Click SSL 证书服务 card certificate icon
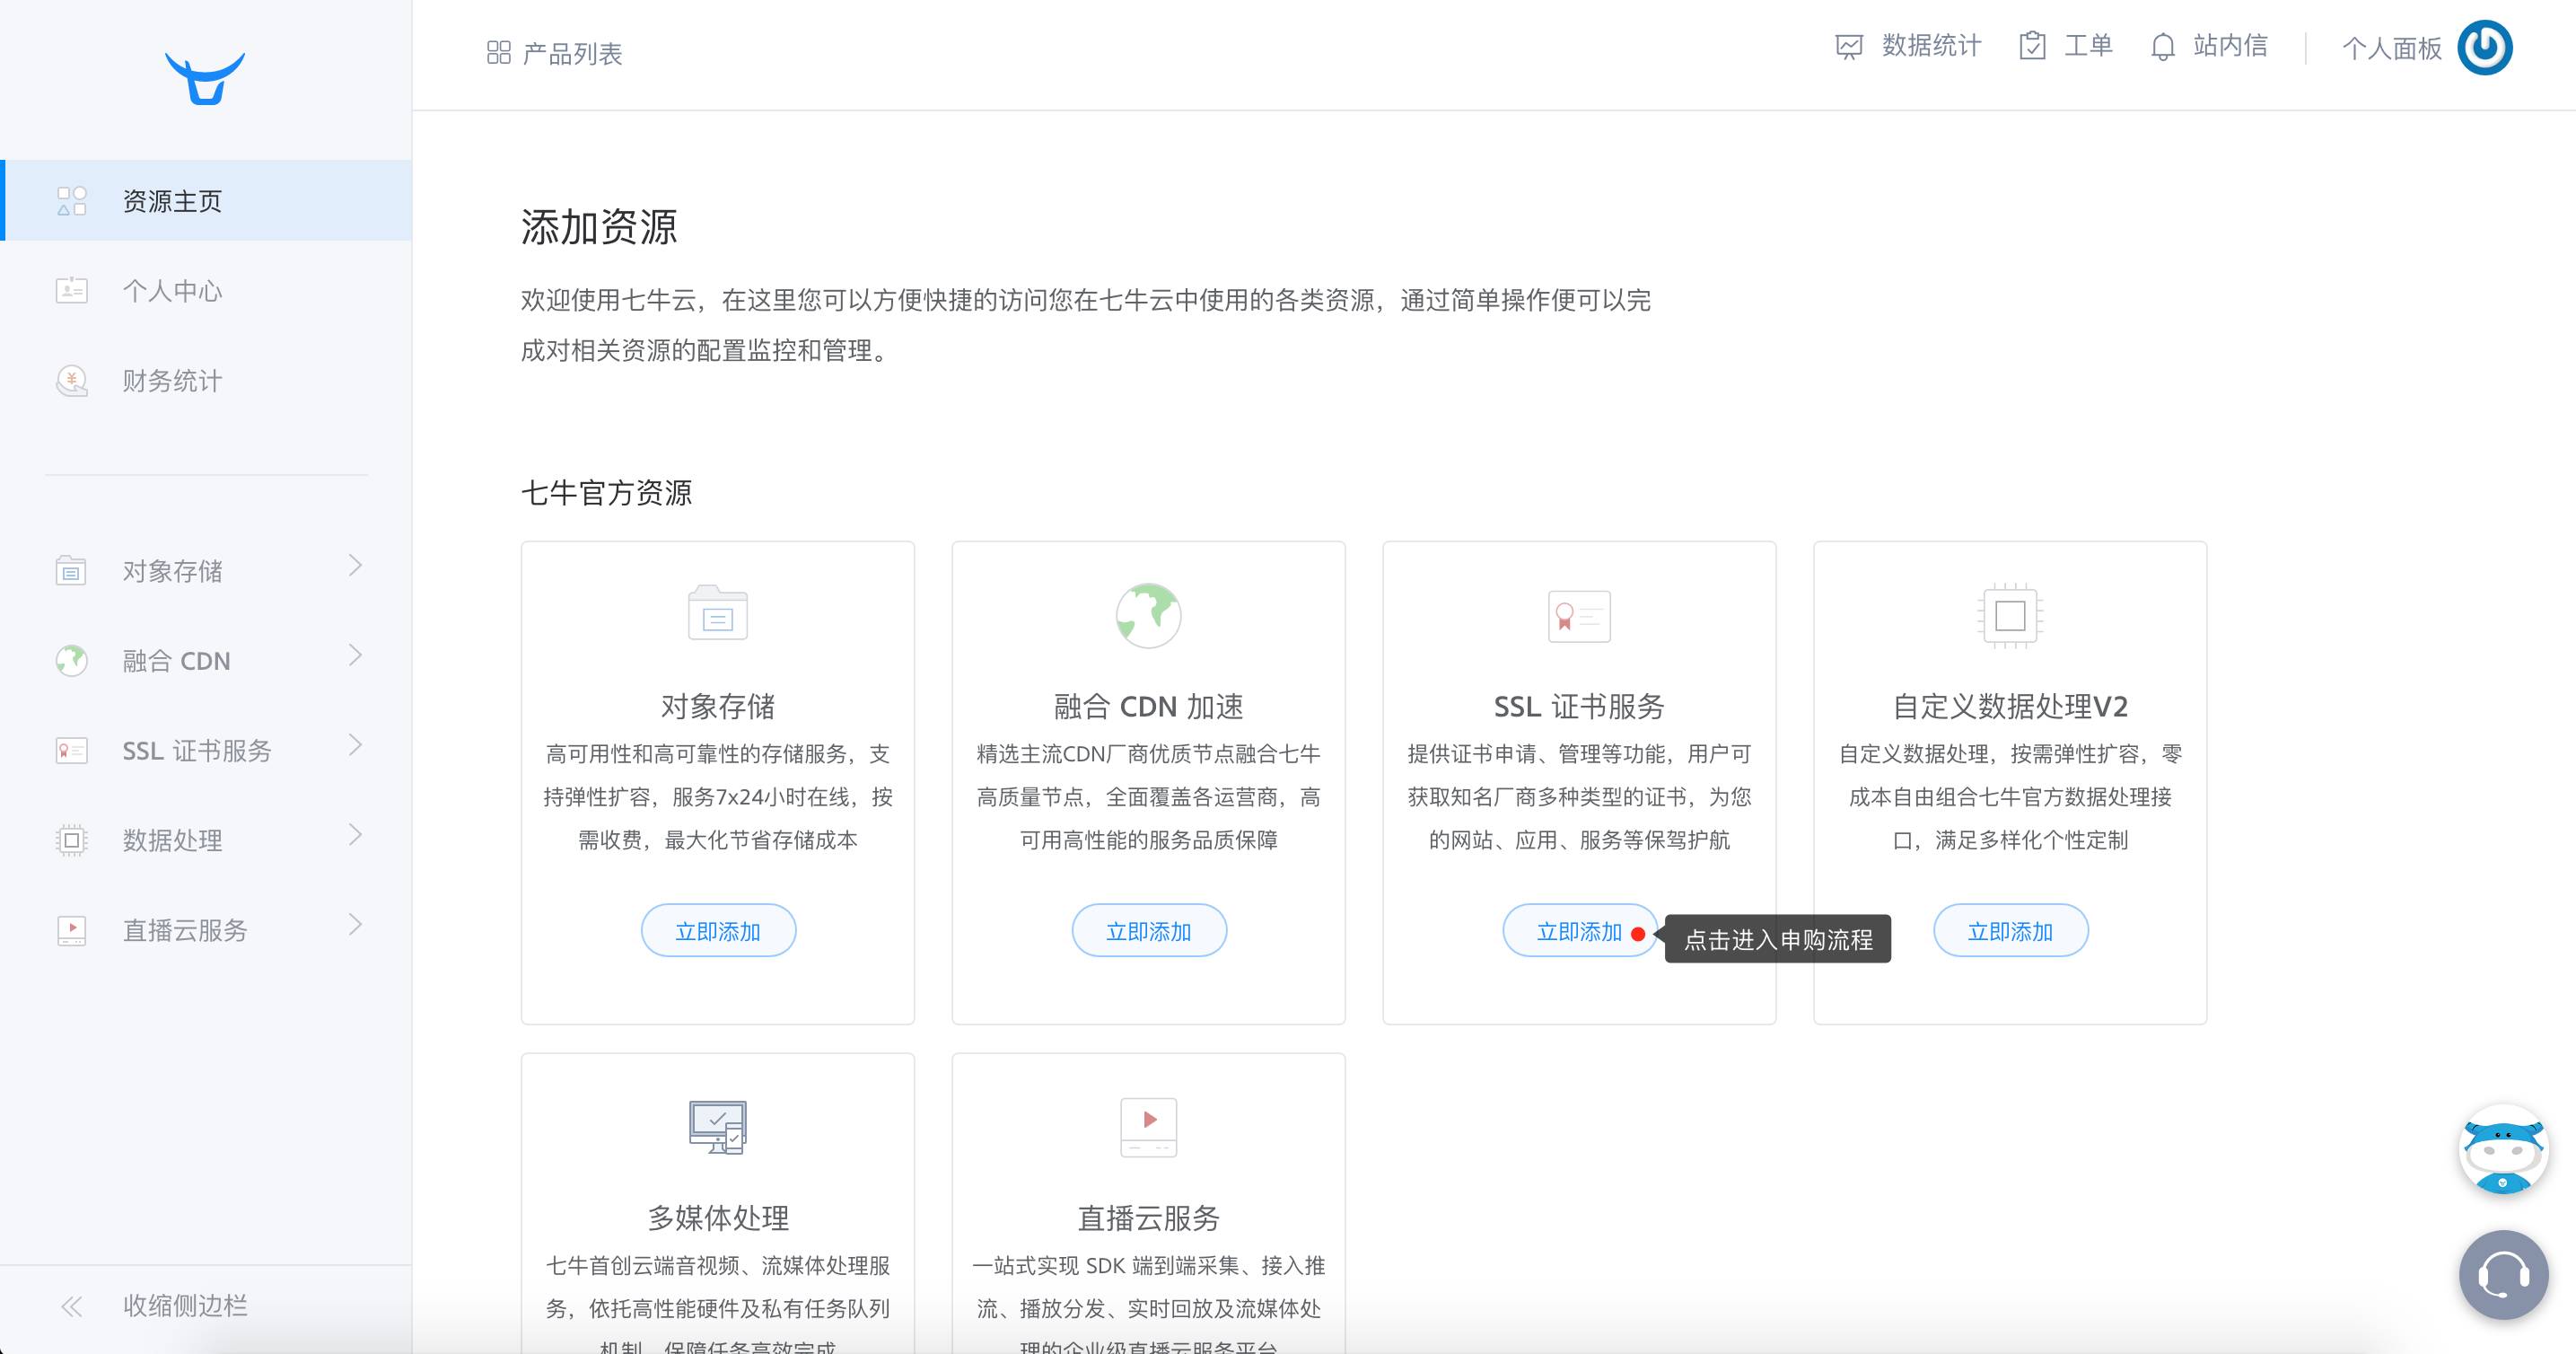Viewport: 2576px width, 1354px height. click(1579, 616)
